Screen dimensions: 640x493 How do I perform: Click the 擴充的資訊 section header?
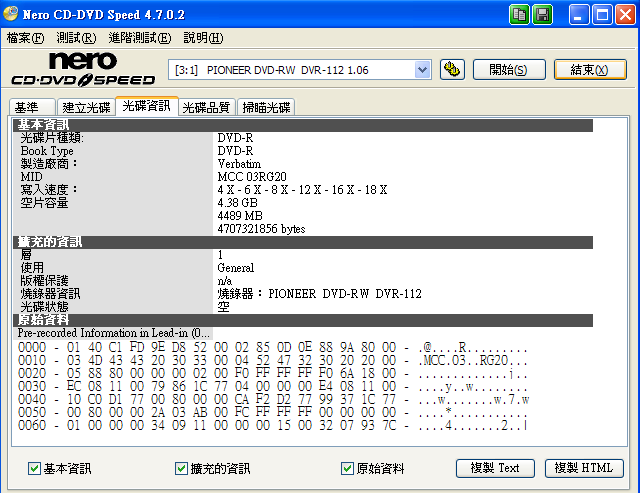[303, 242]
